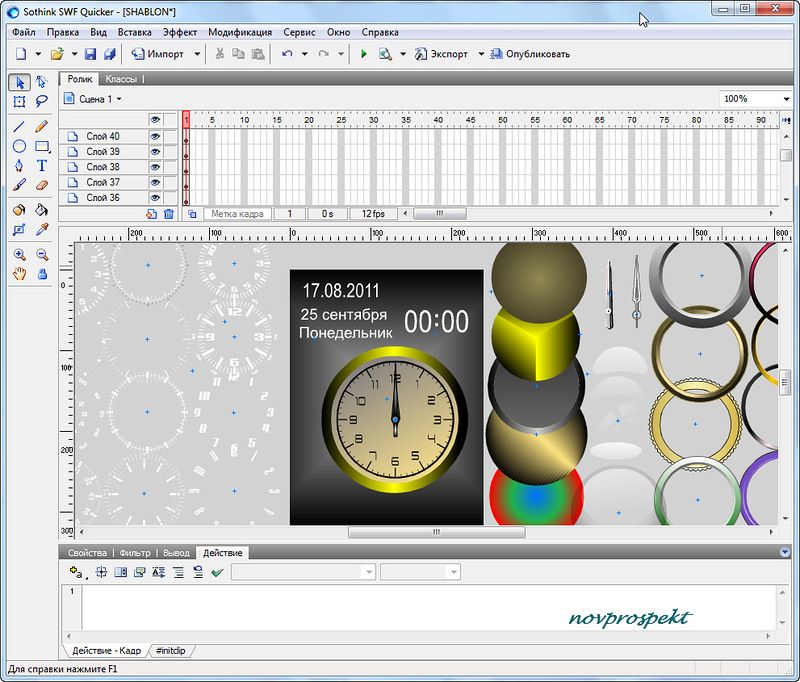The image size is (800, 682).
Task: Open the Импорт dropdown arrow
Action: [197, 54]
